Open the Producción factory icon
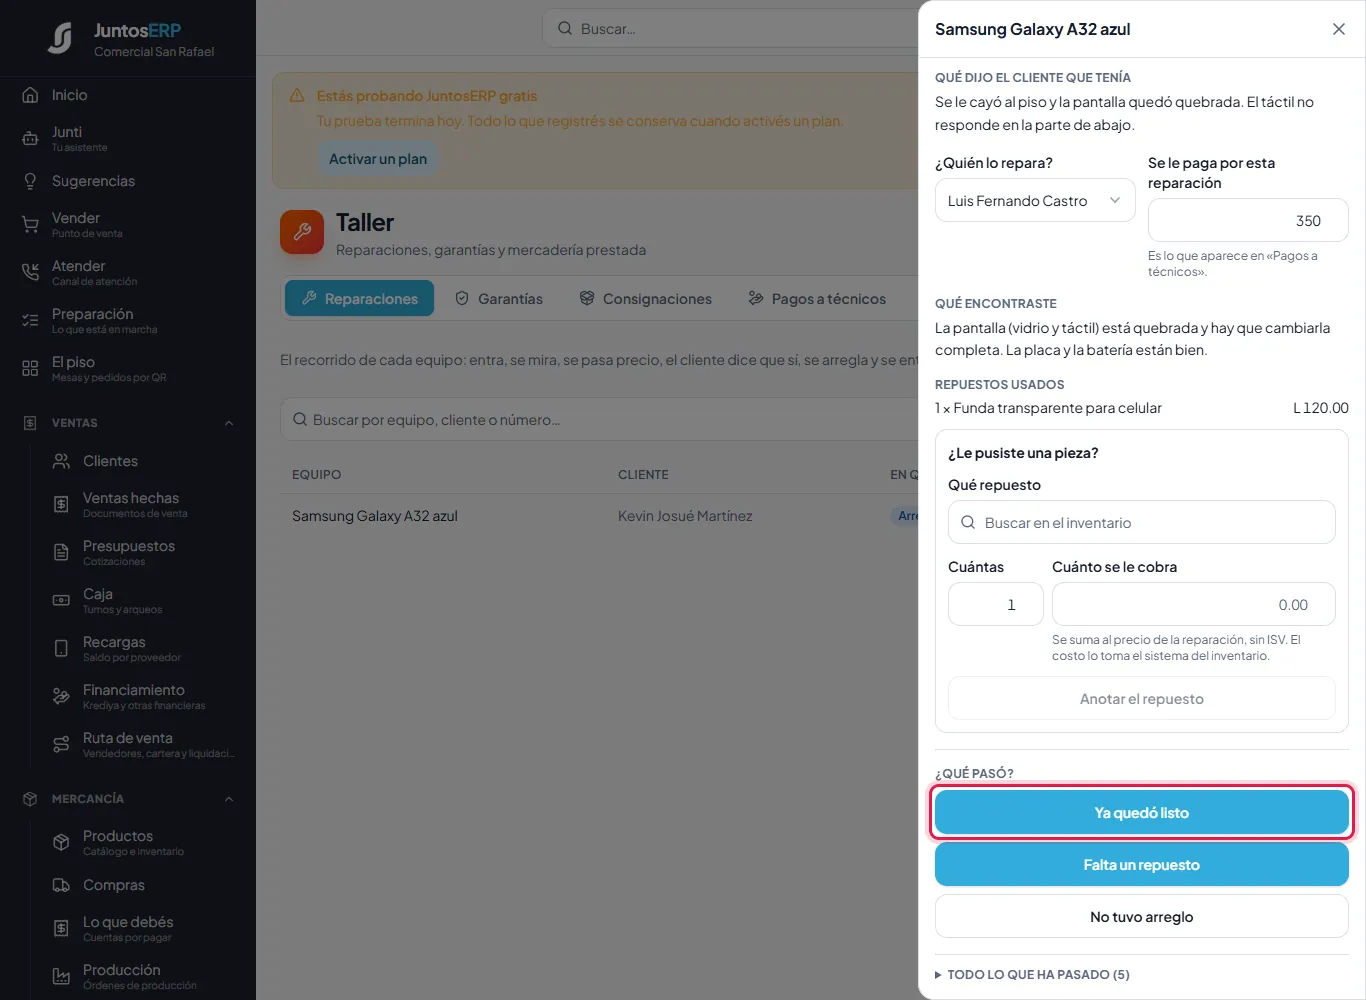This screenshot has width=1366, height=1000. tap(61, 976)
